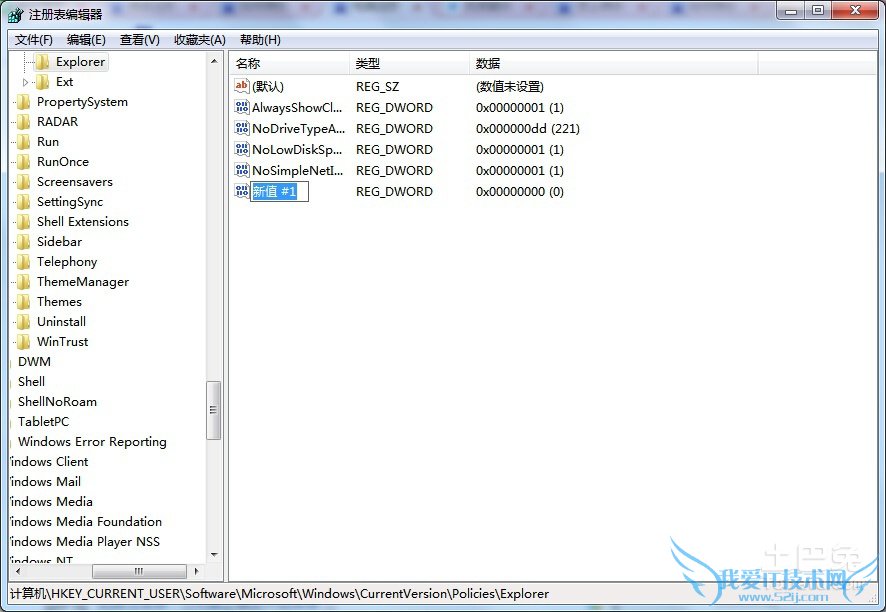Click the tree horizontal scroll right arrow
The width and height of the screenshot is (886, 612).
click(x=196, y=571)
